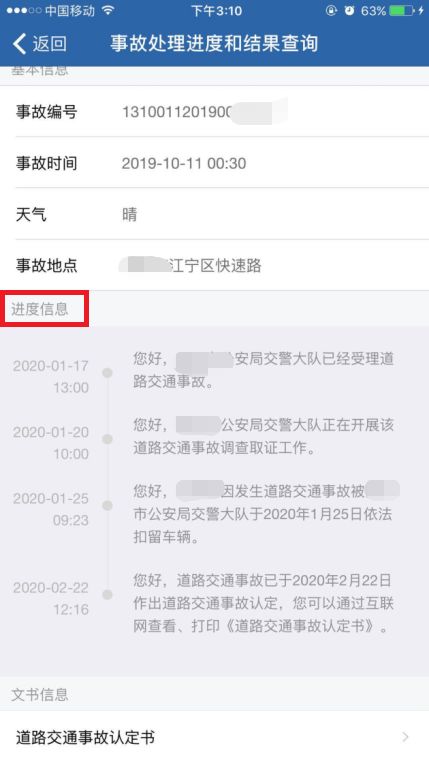This screenshot has height=763, width=429.
Task: Select the 2020-01-25 timeline dot
Action: click(x=107, y=506)
